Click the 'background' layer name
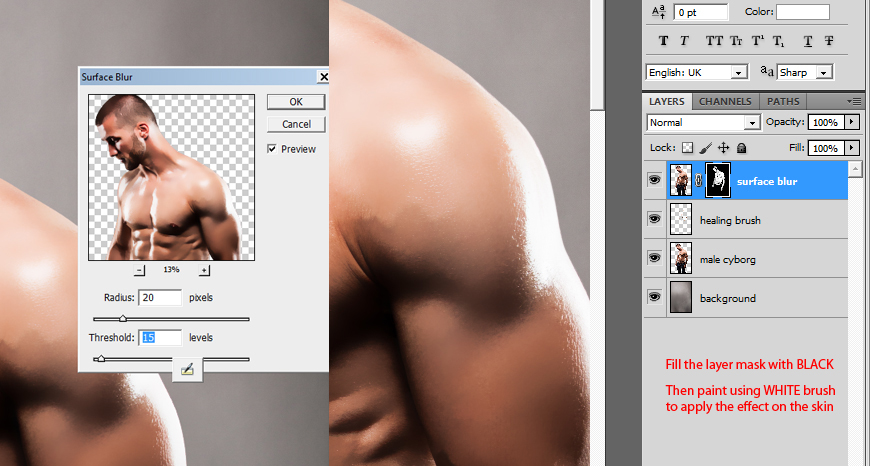This screenshot has width=870, height=466. click(x=727, y=298)
